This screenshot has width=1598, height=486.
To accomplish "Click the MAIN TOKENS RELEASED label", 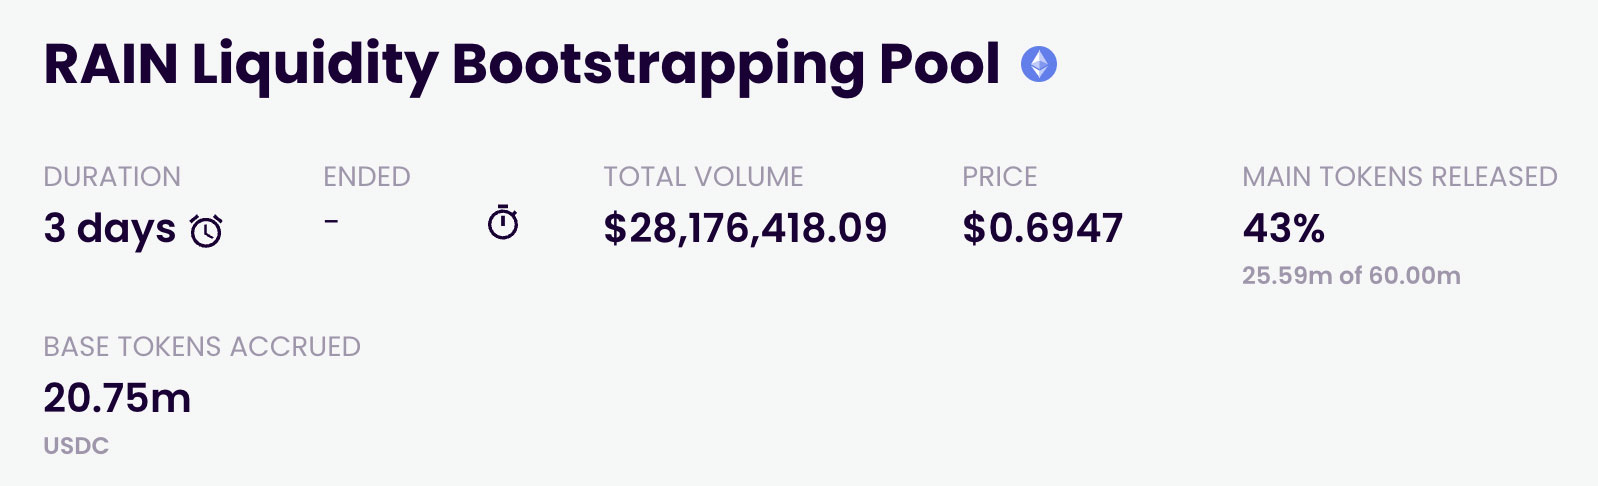I will tap(1399, 177).
